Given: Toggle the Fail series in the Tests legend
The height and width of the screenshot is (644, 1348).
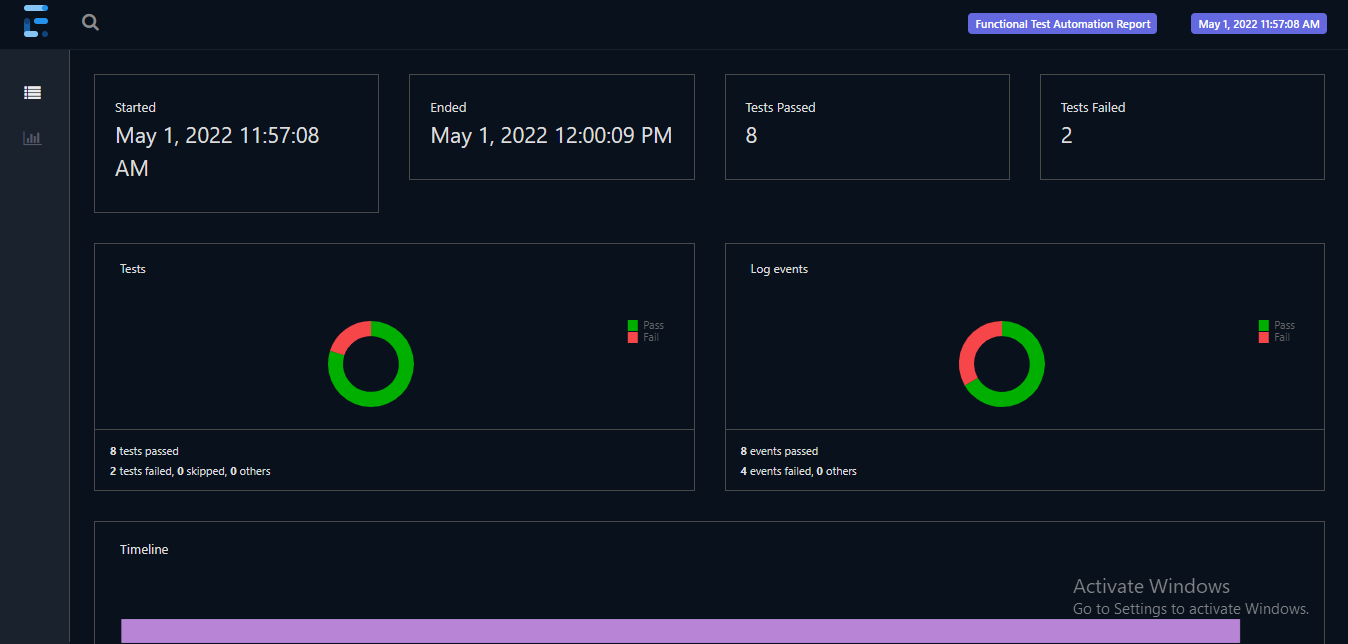Looking at the screenshot, I should (646, 337).
